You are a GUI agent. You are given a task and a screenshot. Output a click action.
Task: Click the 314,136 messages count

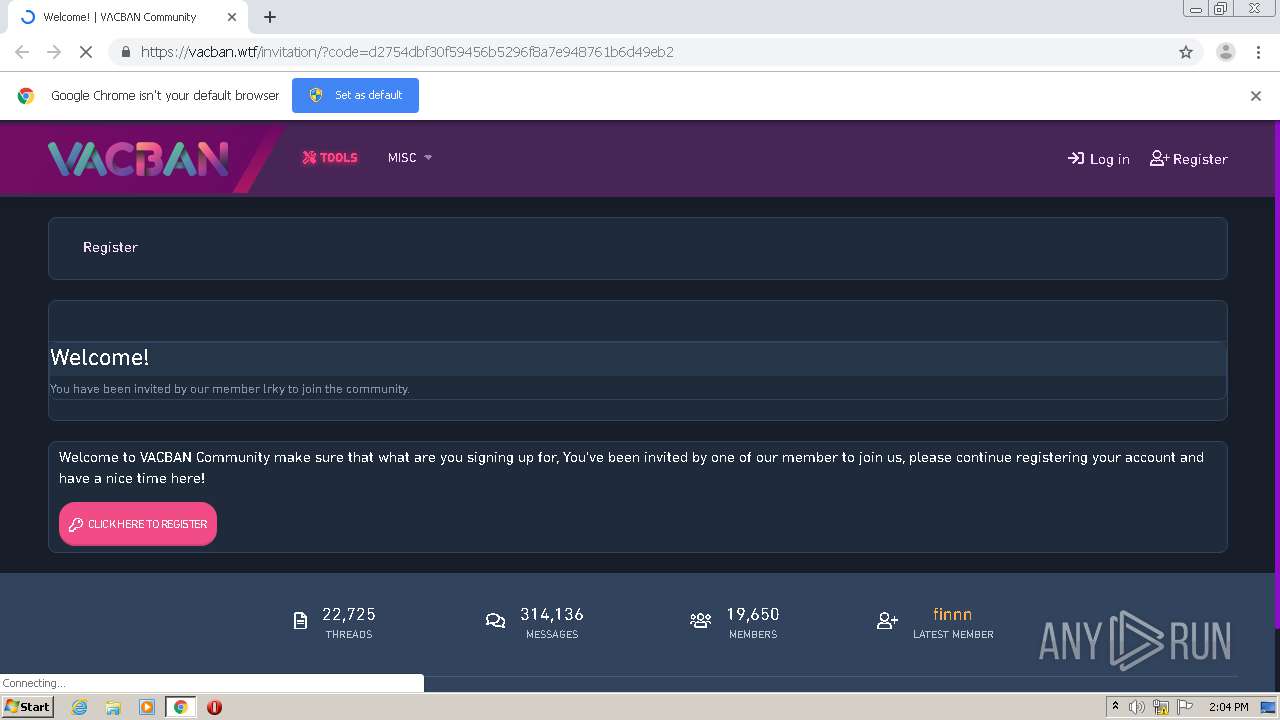[x=552, y=614]
